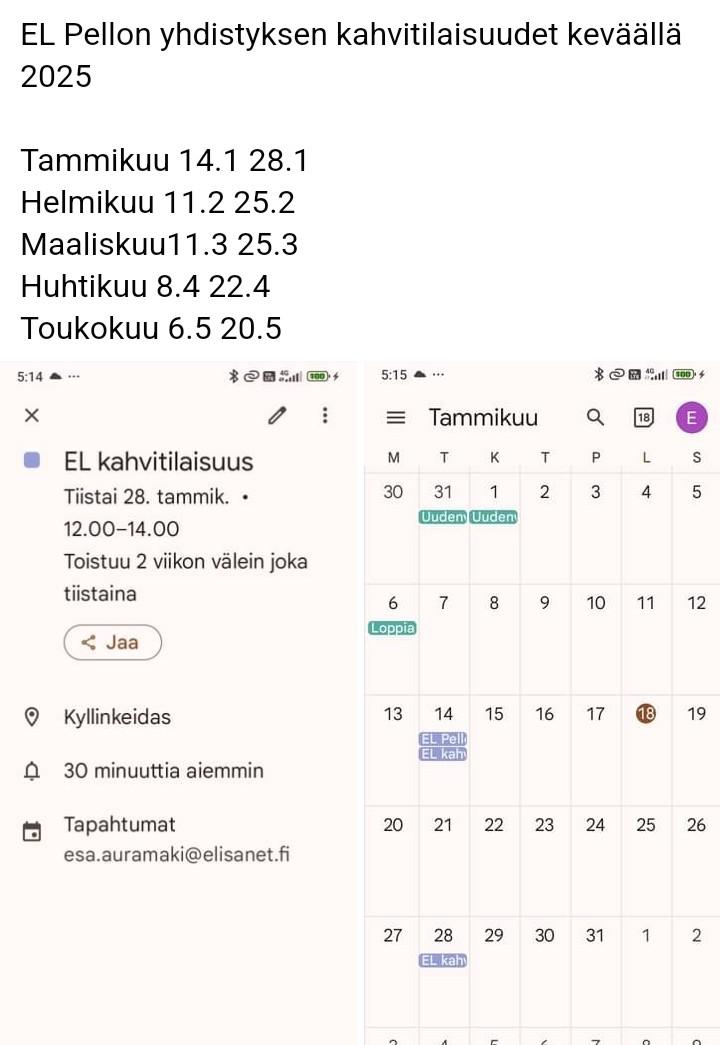Open EL kahvitilaisuus event on January 28
This screenshot has width=720, height=1045.
443,961
